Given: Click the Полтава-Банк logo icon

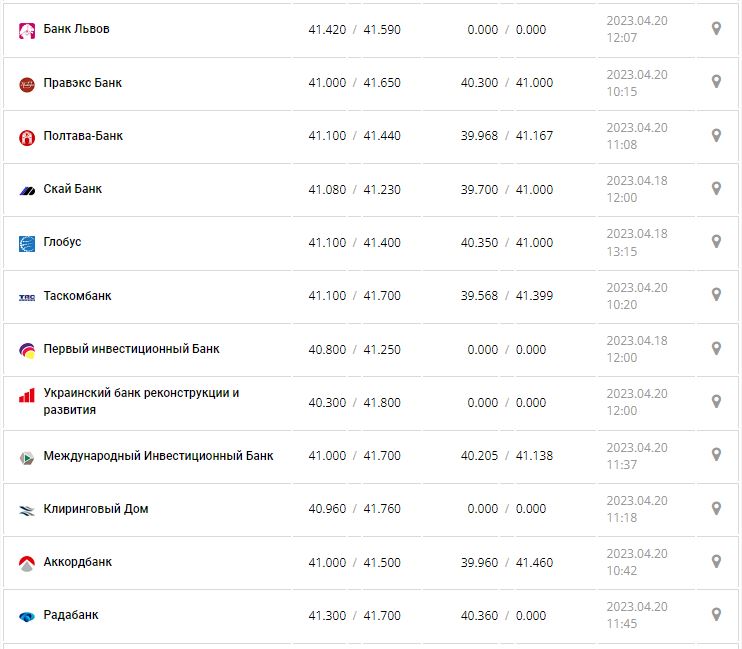Looking at the screenshot, I should pyautogui.click(x=27, y=137).
